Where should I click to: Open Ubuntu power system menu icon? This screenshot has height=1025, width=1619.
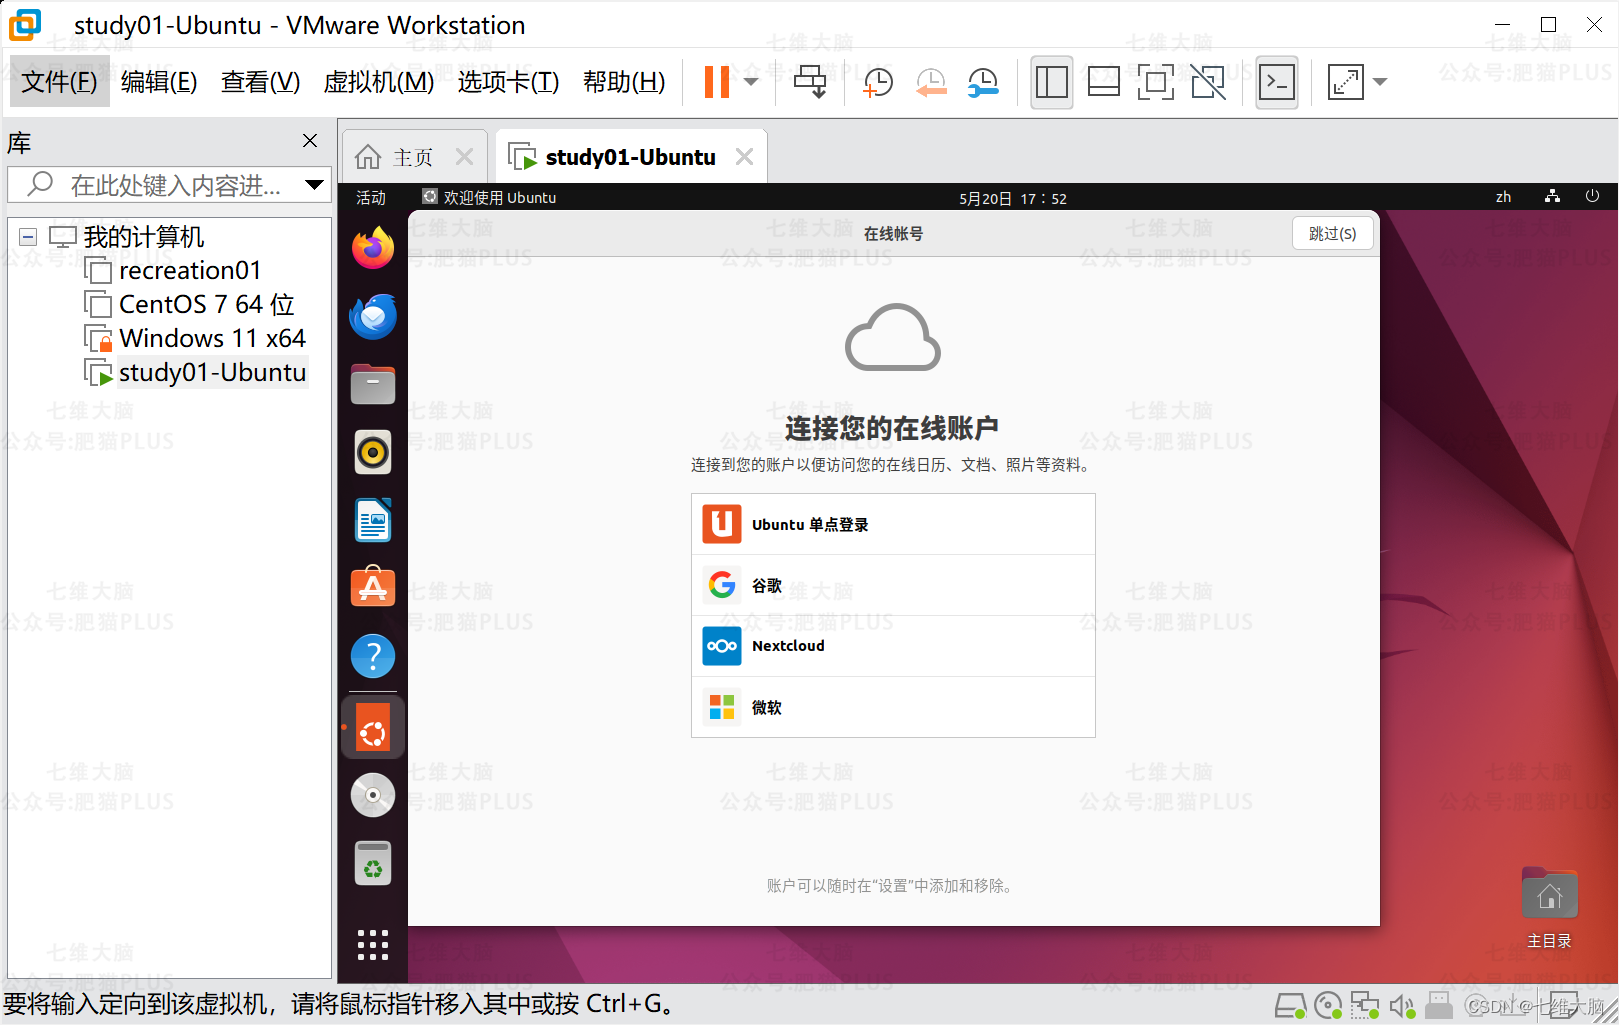1592,197
